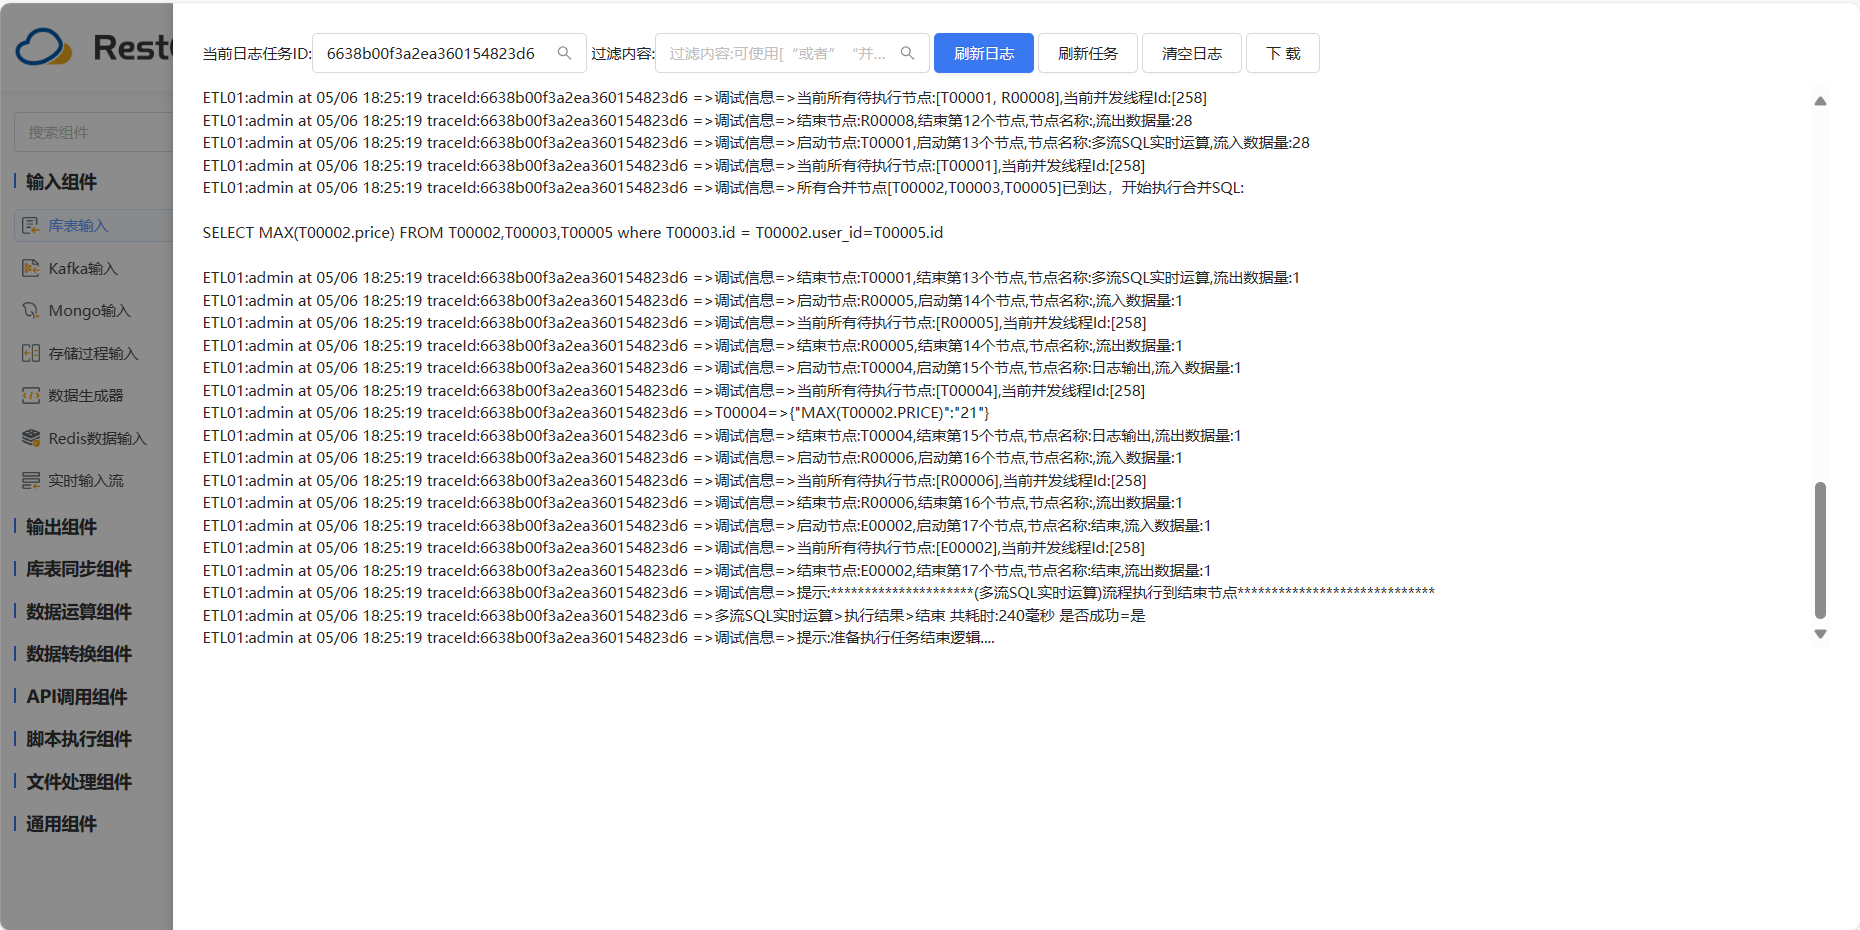Click the Kafka输入 label
This screenshot has height=930, width=1860.
[x=83, y=268]
